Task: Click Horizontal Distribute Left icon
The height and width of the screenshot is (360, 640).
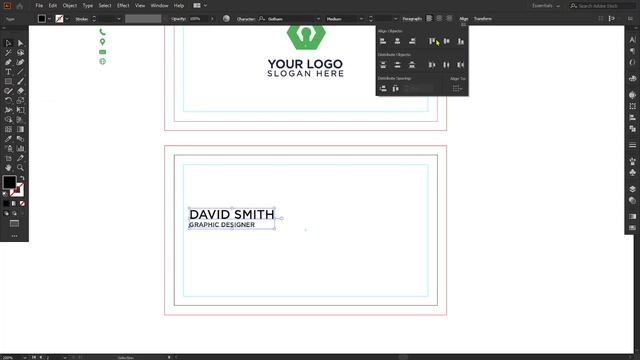Action: (x=432, y=65)
